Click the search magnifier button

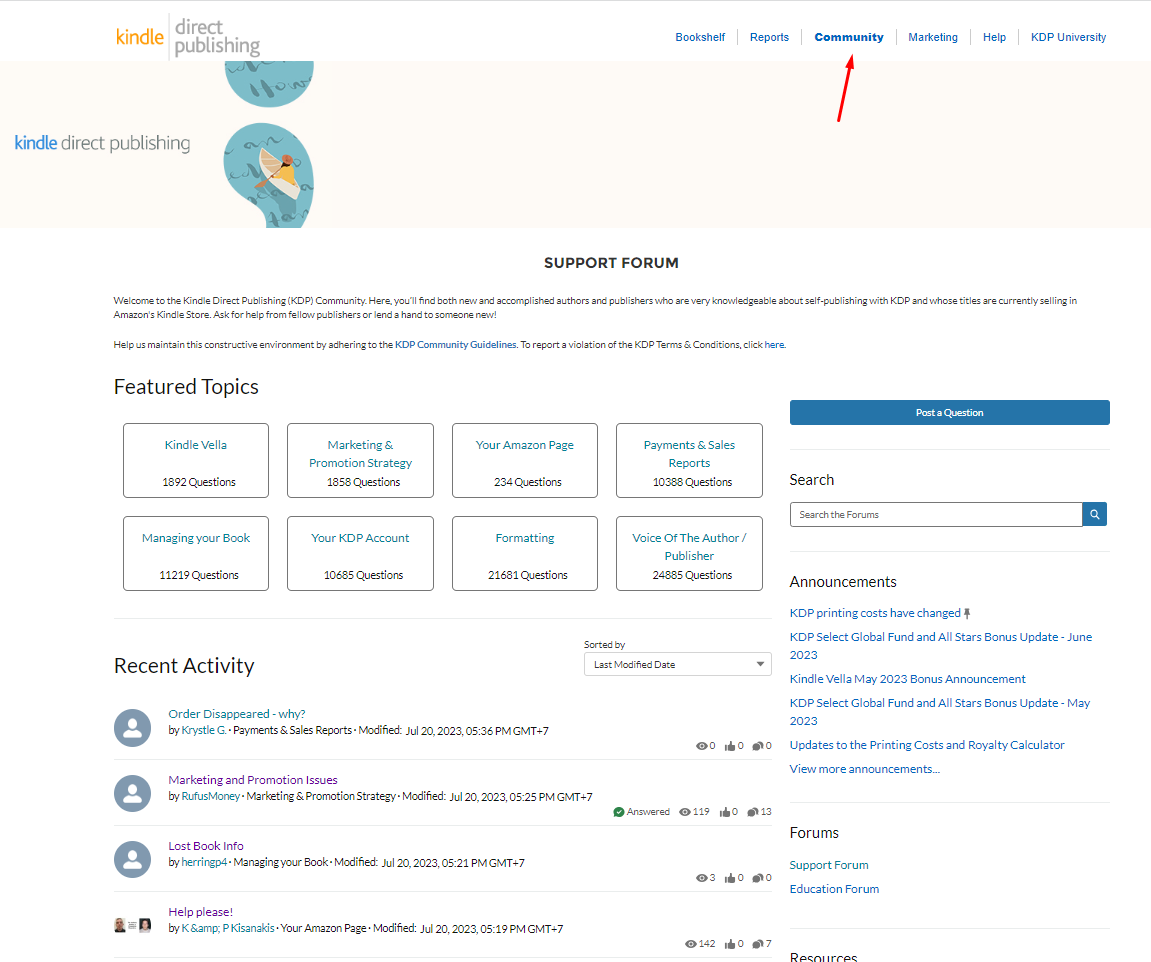click(1094, 514)
